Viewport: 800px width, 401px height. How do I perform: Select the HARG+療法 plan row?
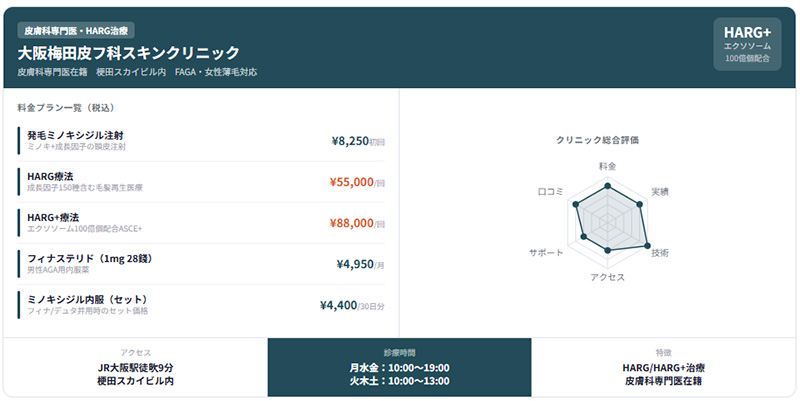click(200, 222)
